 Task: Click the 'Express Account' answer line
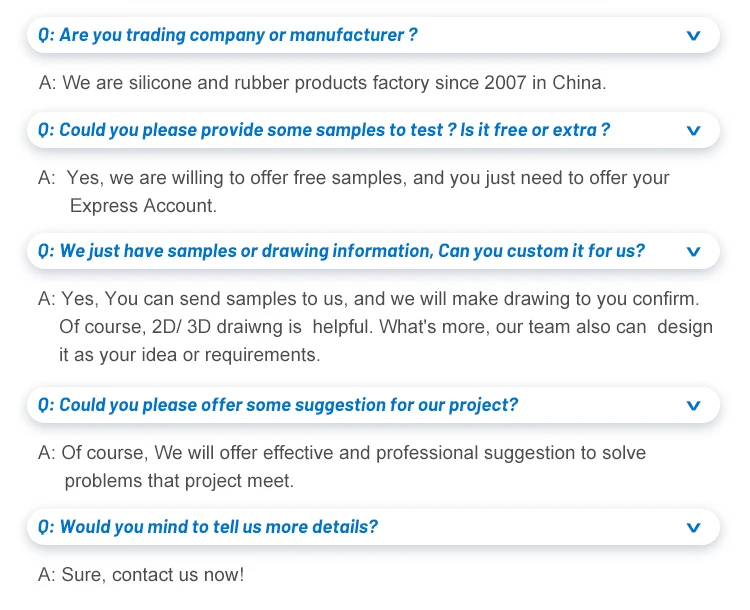[142, 206]
